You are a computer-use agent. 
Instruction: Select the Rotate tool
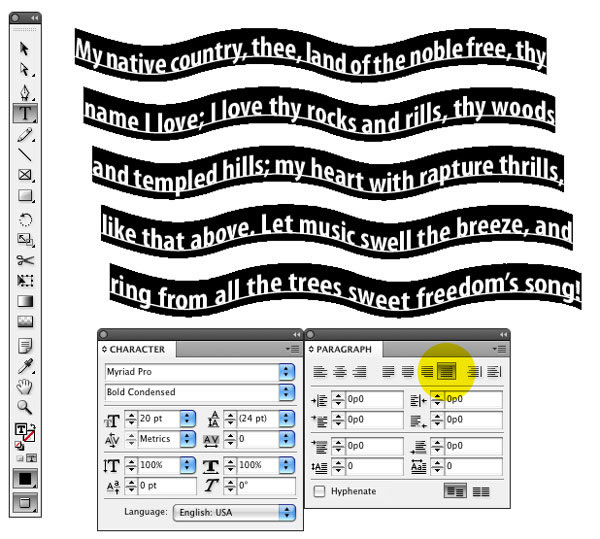pos(25,220)
